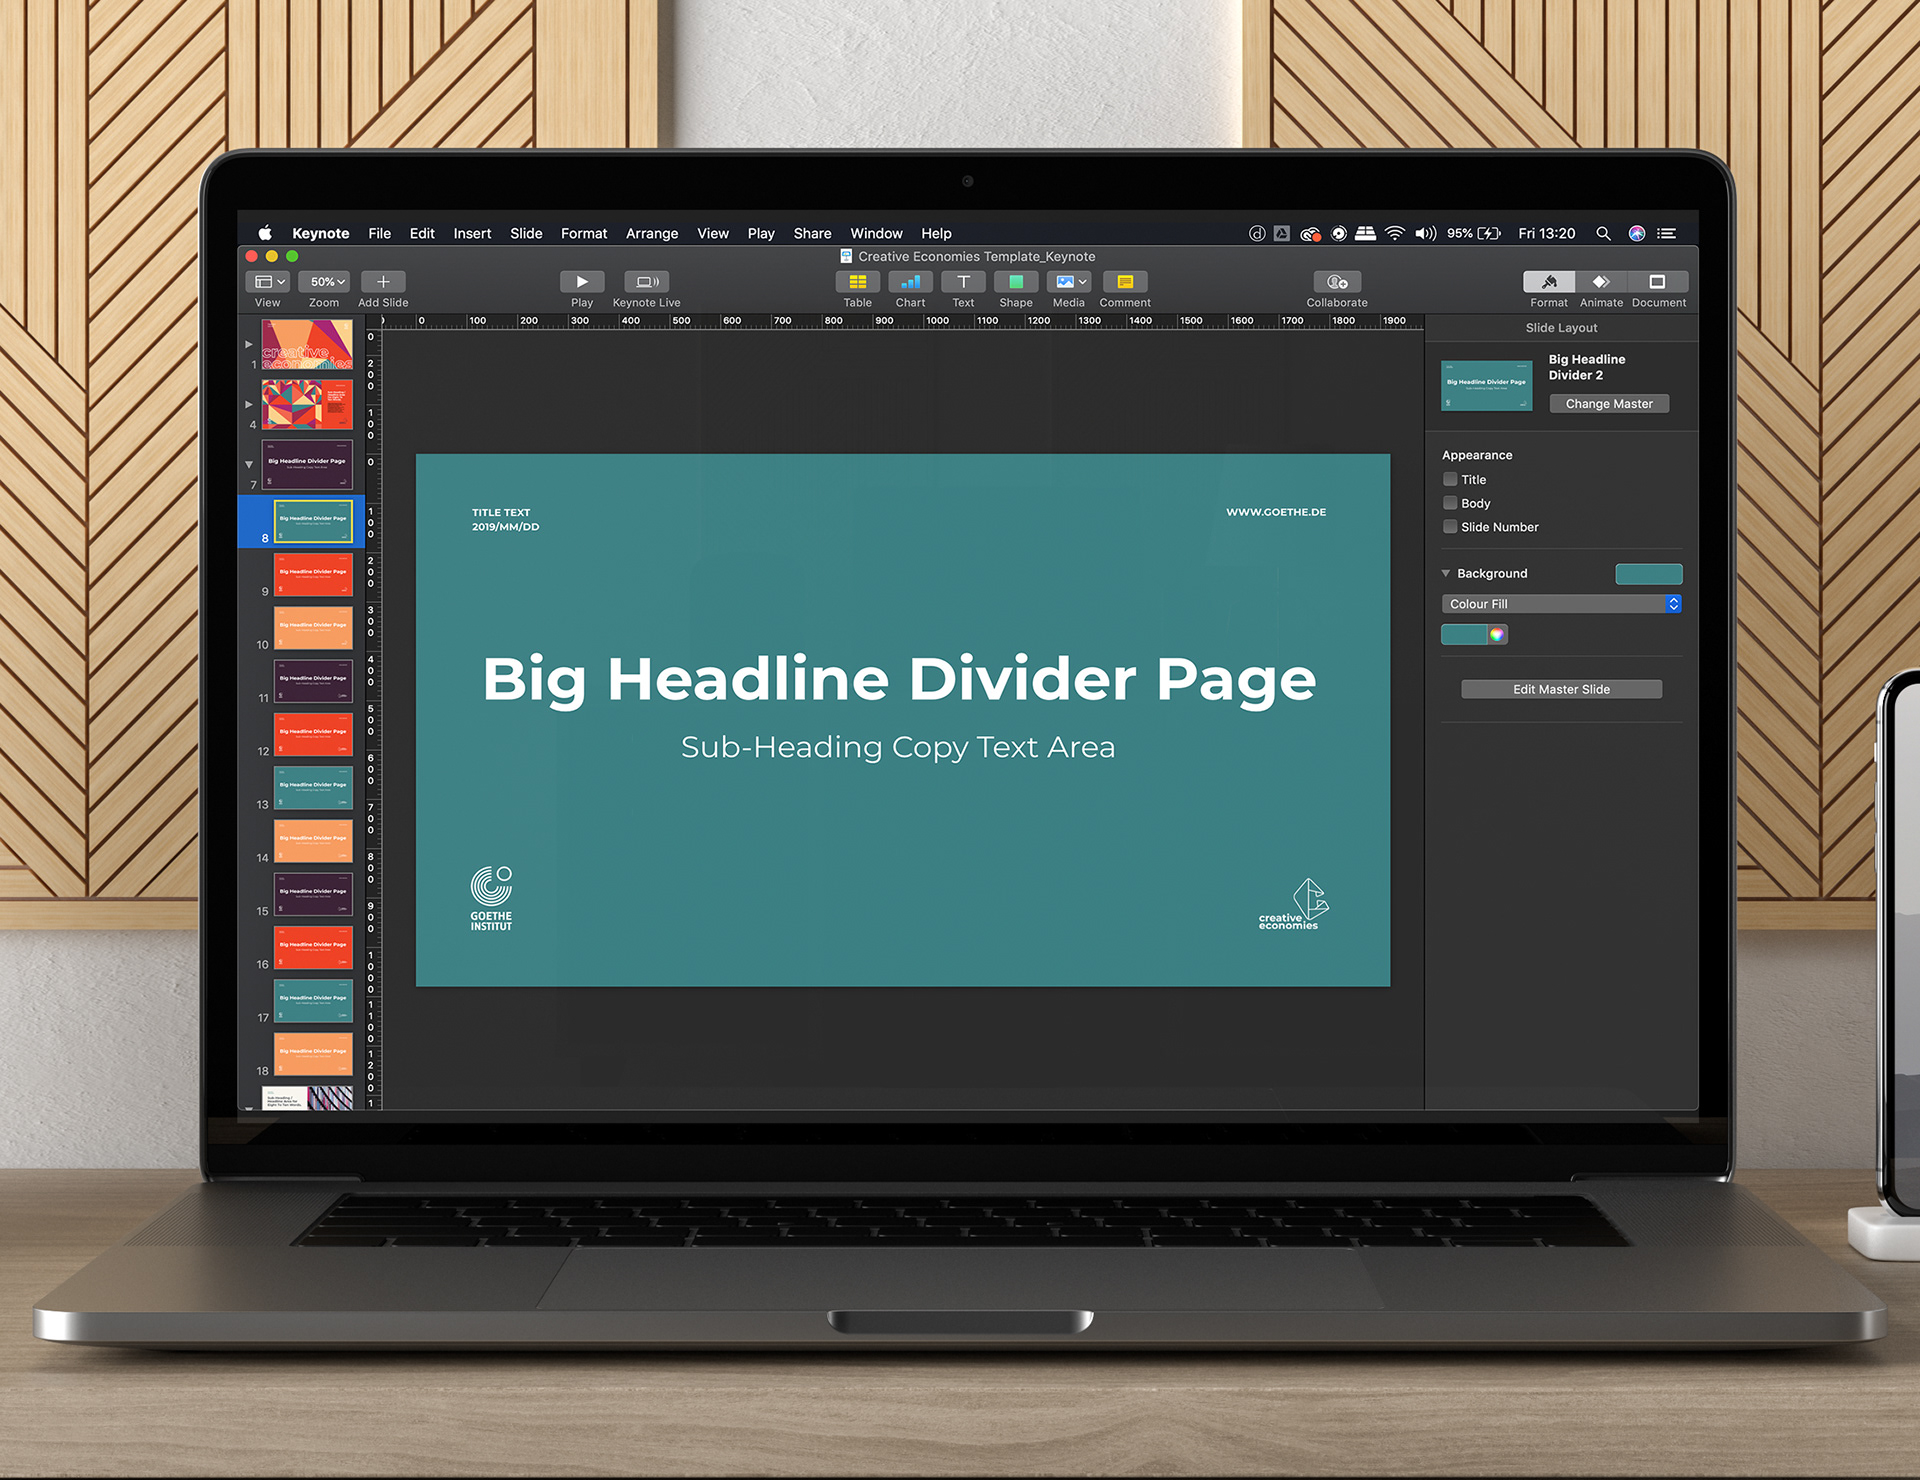The image size is (1920, 1480).
Task: Click the Change Master button
Action: tap(1609, 404)
